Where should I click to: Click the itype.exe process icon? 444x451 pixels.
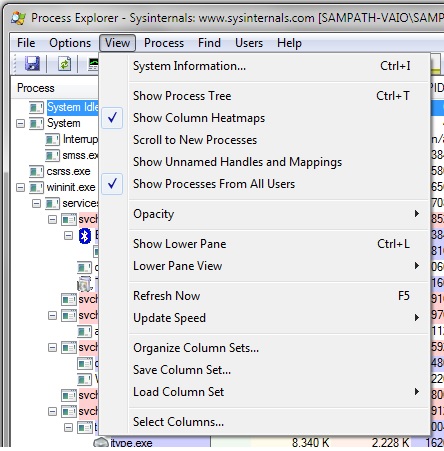pyautogui.click(x=101, y=442)
